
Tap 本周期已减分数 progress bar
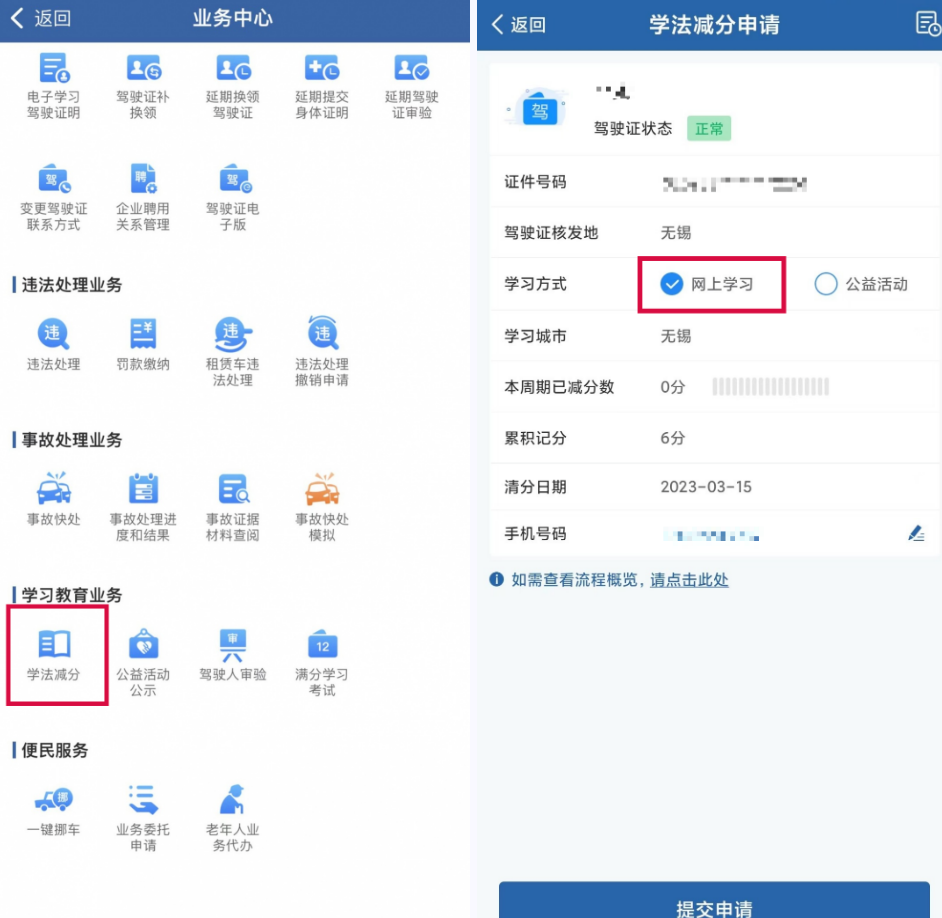coord(770,387)
